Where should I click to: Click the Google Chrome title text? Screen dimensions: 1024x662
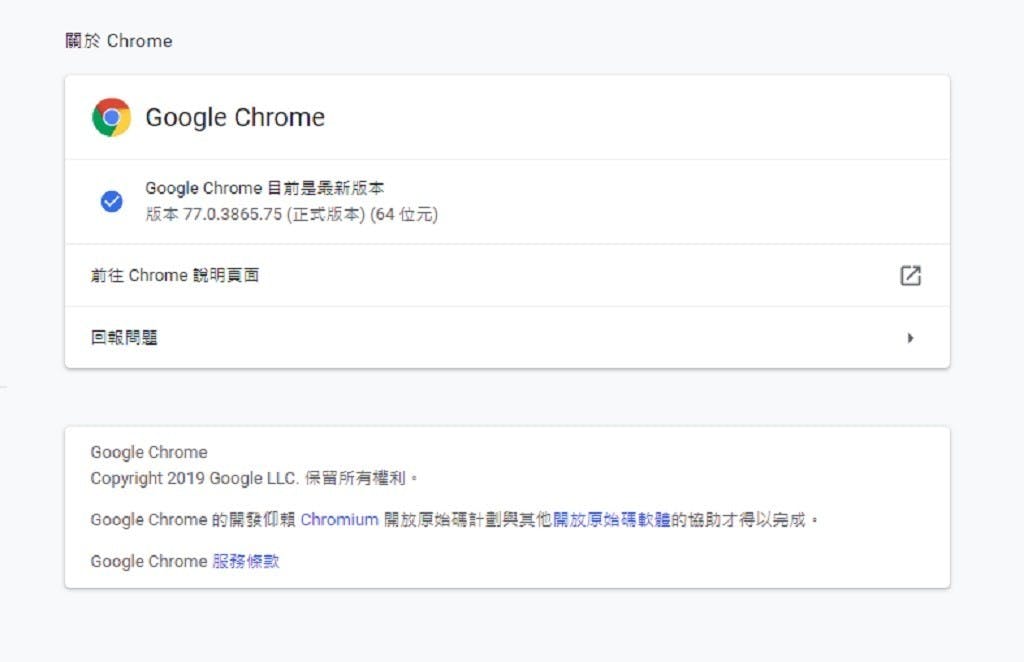(x=235, y=118)
